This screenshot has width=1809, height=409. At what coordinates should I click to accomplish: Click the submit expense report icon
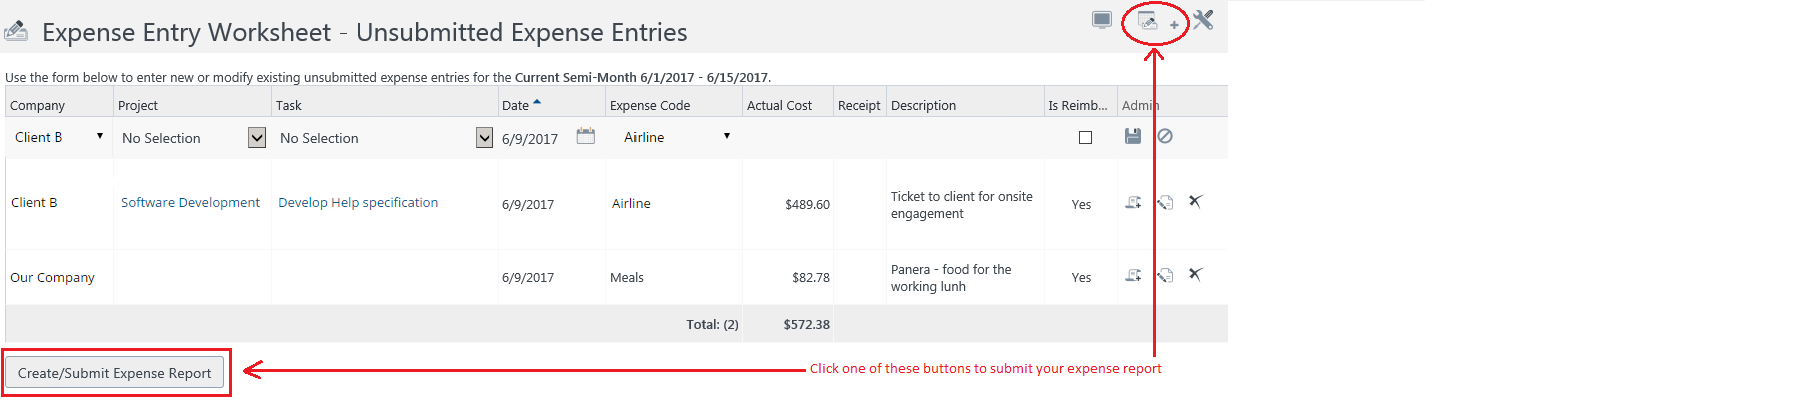(1149, 21)
